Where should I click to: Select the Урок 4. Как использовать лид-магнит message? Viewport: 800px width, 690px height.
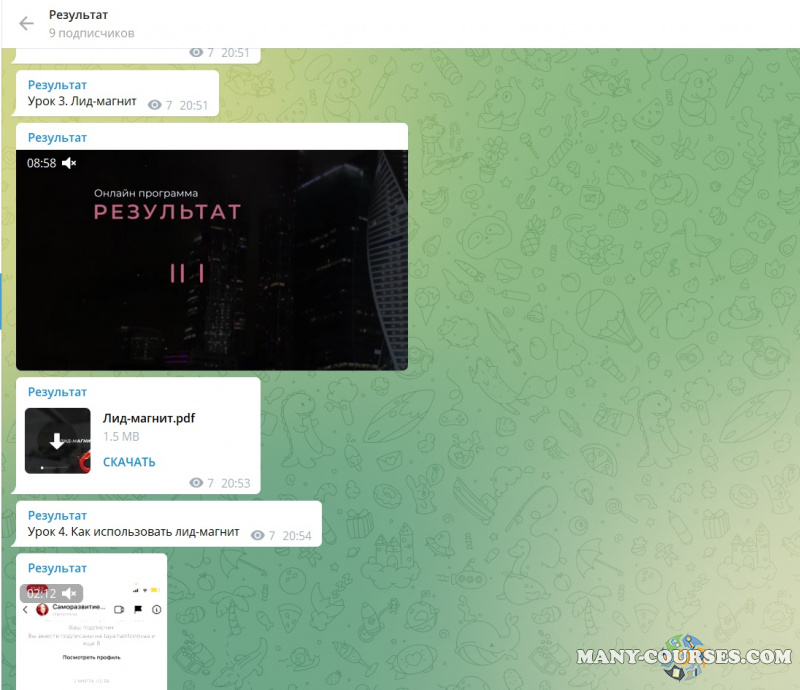click(133, 532)
